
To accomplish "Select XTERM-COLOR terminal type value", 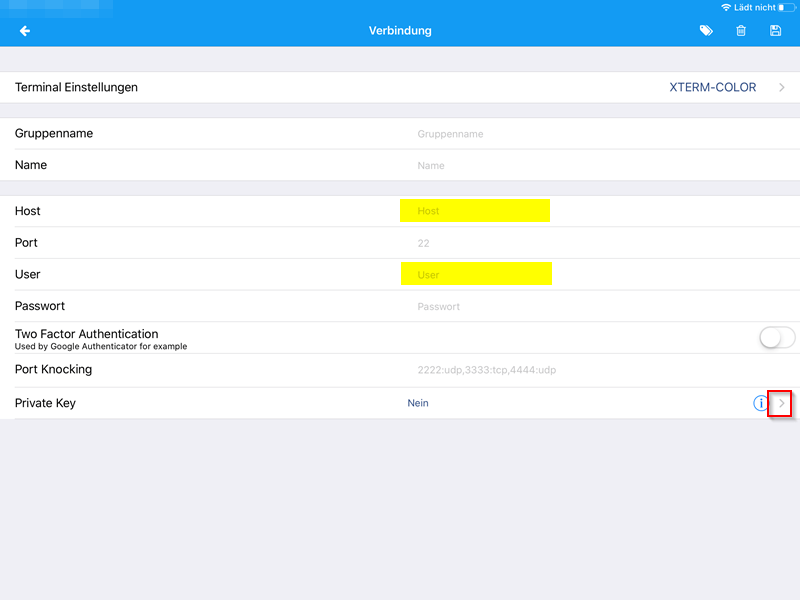I will point(712,88).
